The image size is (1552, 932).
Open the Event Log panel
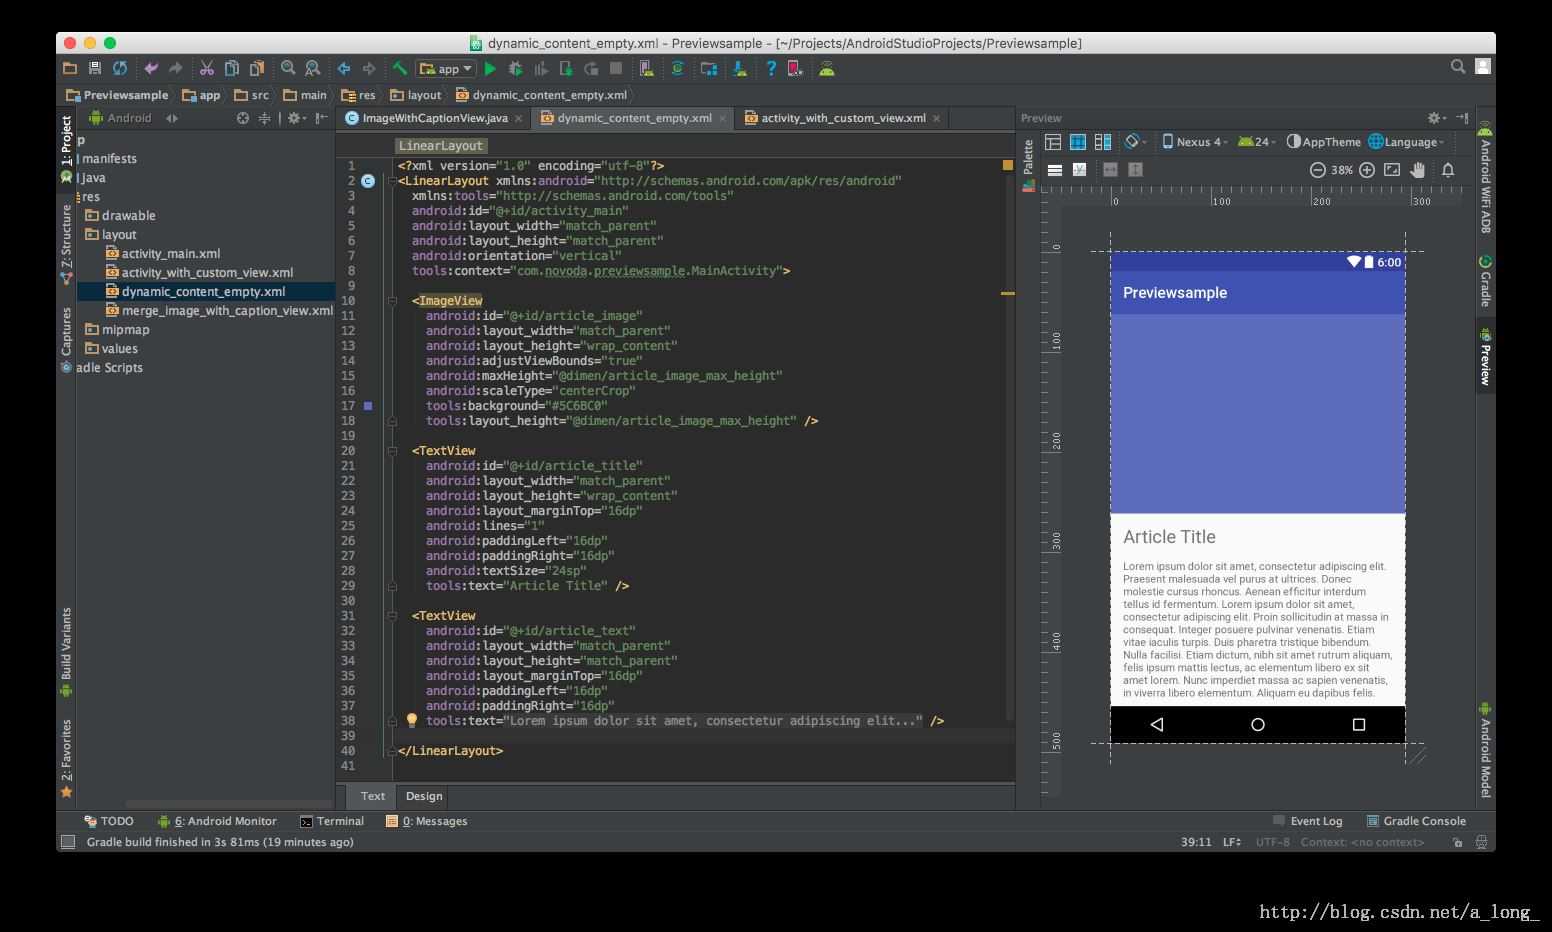(x=1307, y=821)
